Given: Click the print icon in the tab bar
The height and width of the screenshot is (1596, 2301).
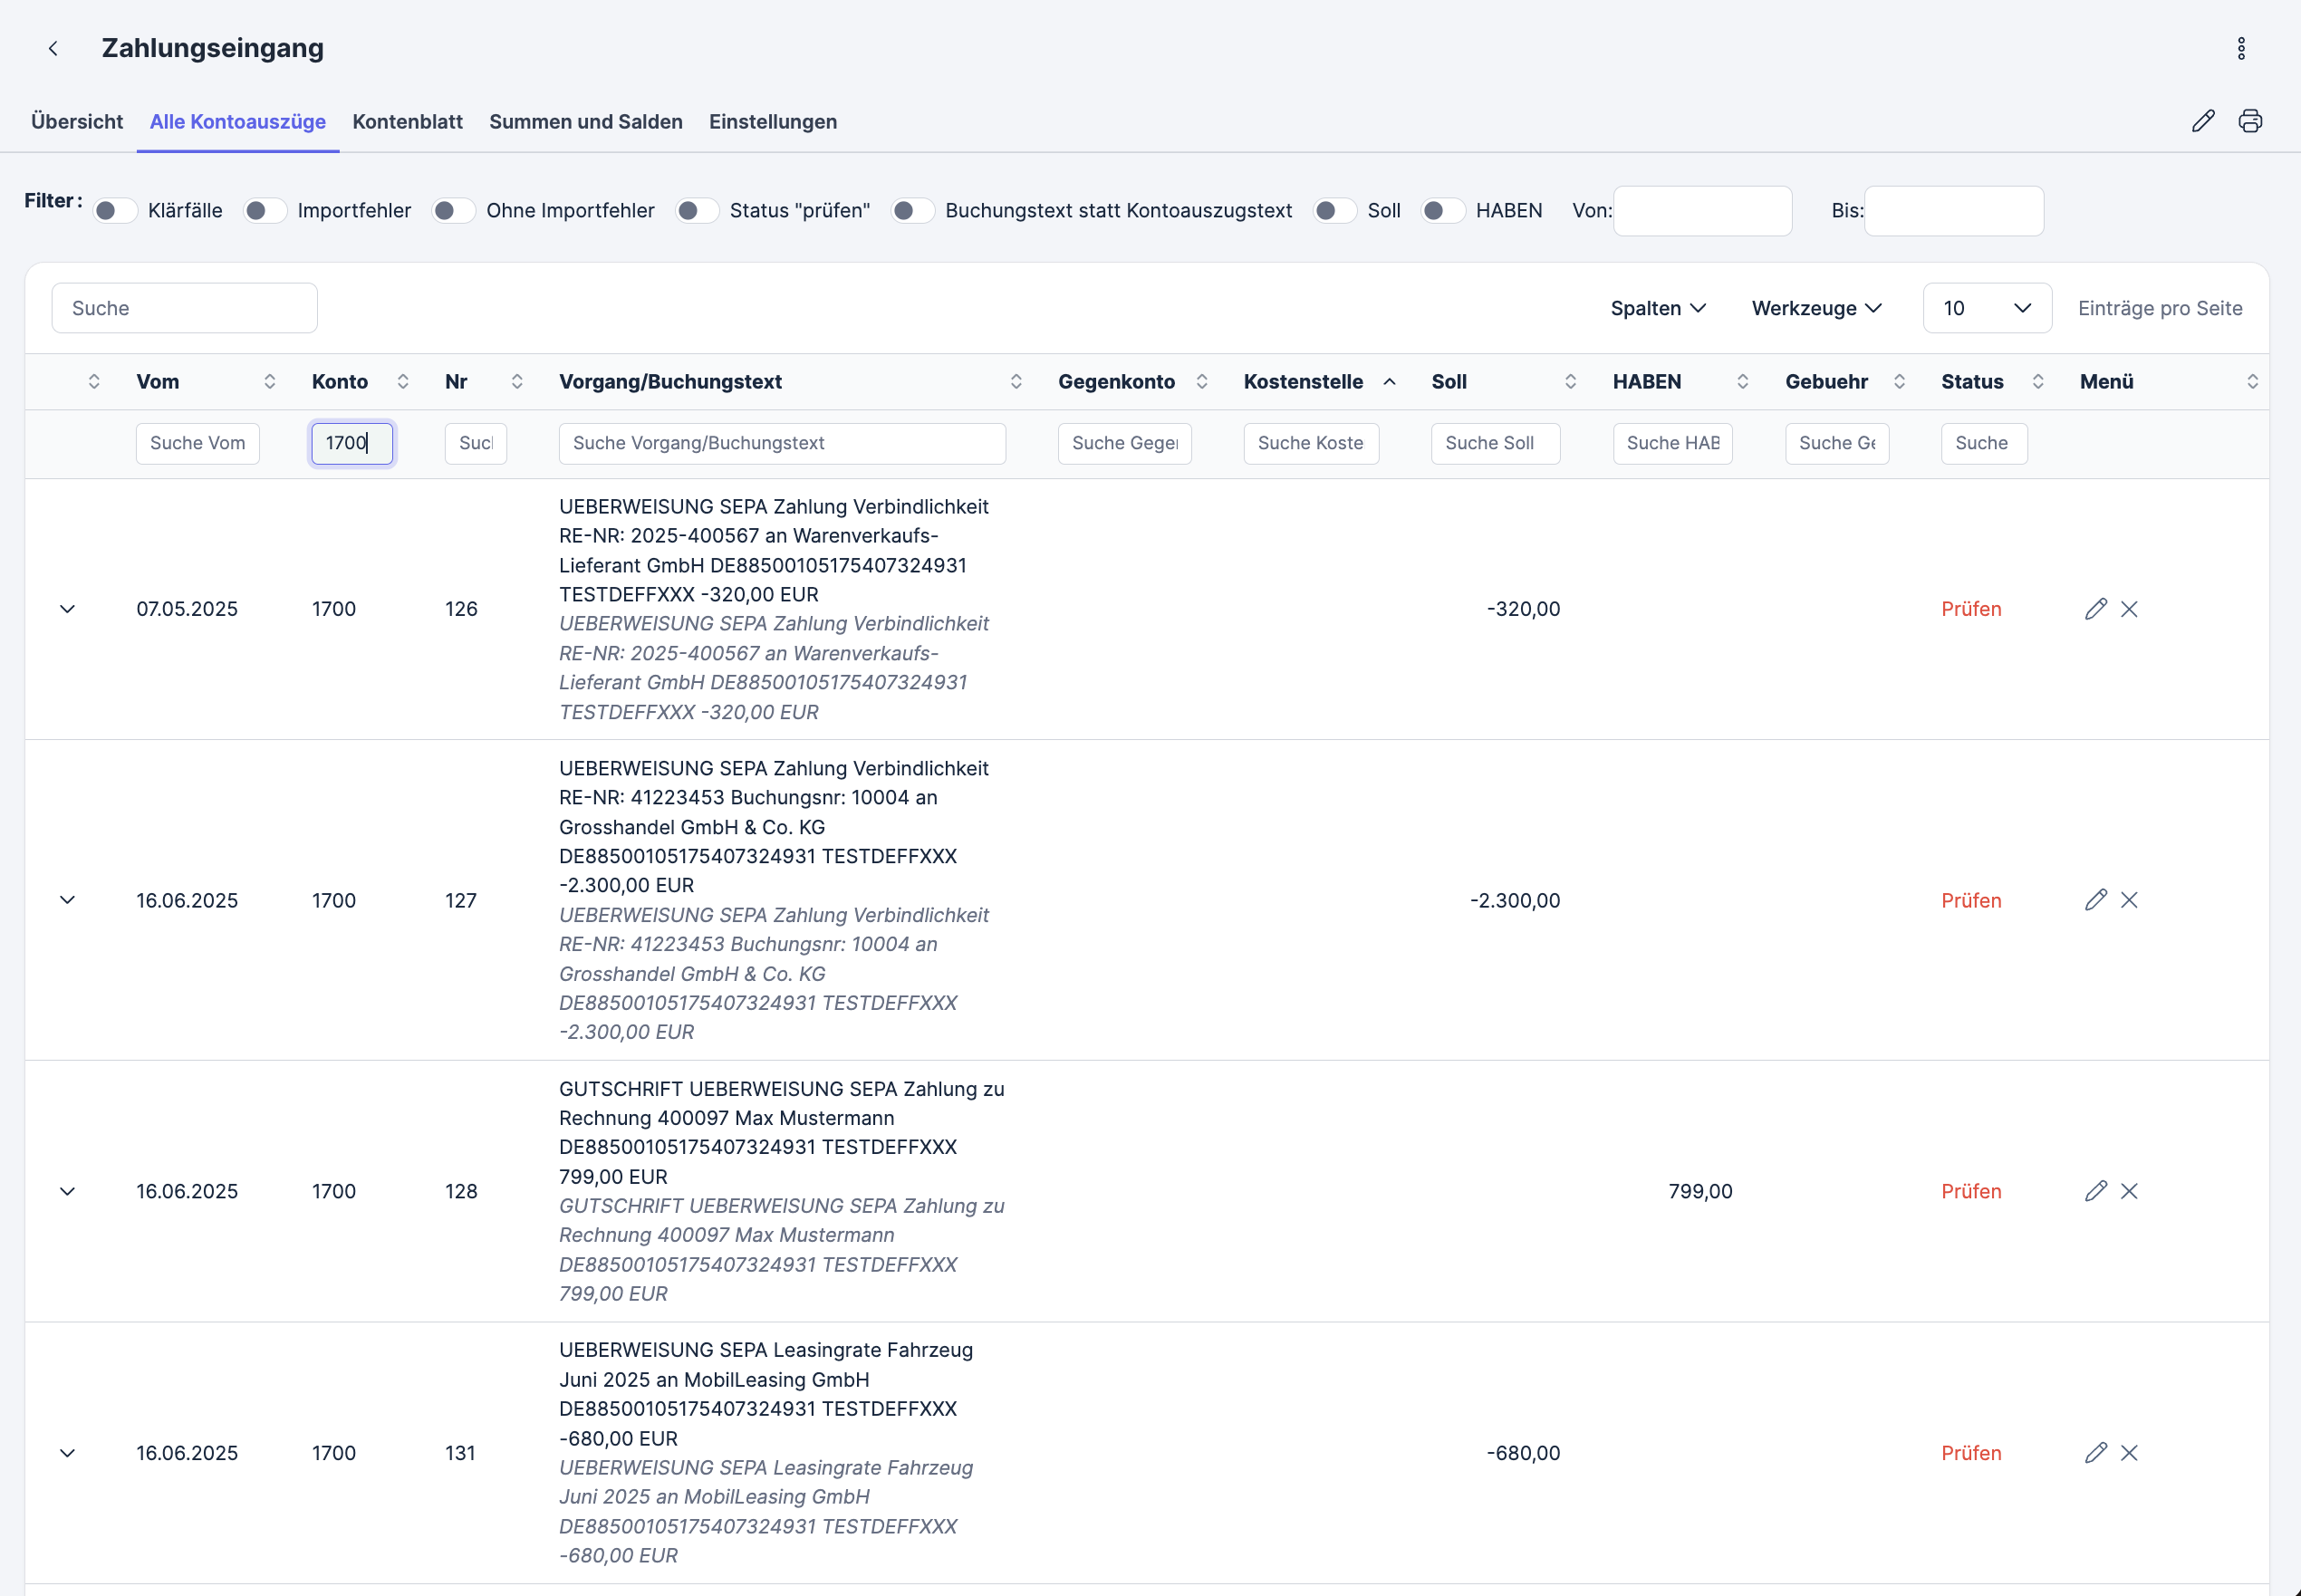Looking at the screenshot, I should tap(2250, 121).
